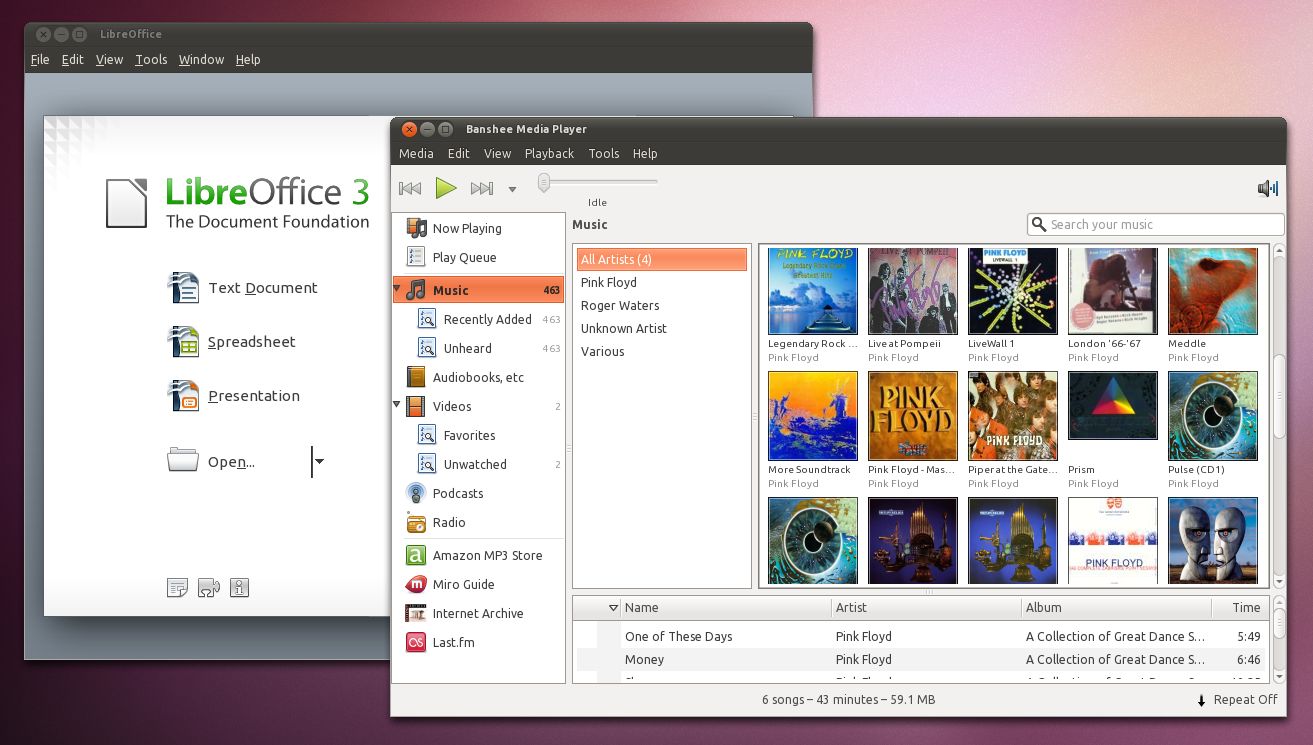Select the More Soundtrack album
Viewport: 1313px width, 745px height.
(813, 416)
